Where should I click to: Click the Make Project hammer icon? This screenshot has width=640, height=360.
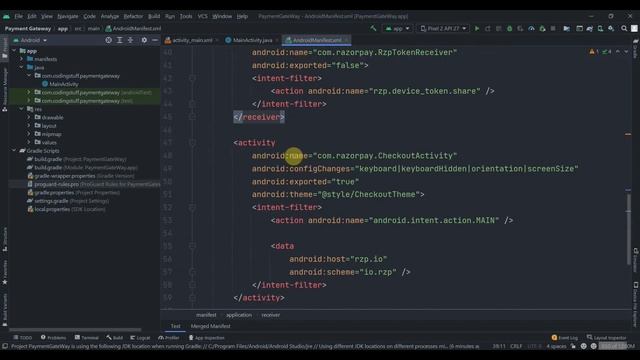click(373, 29)
